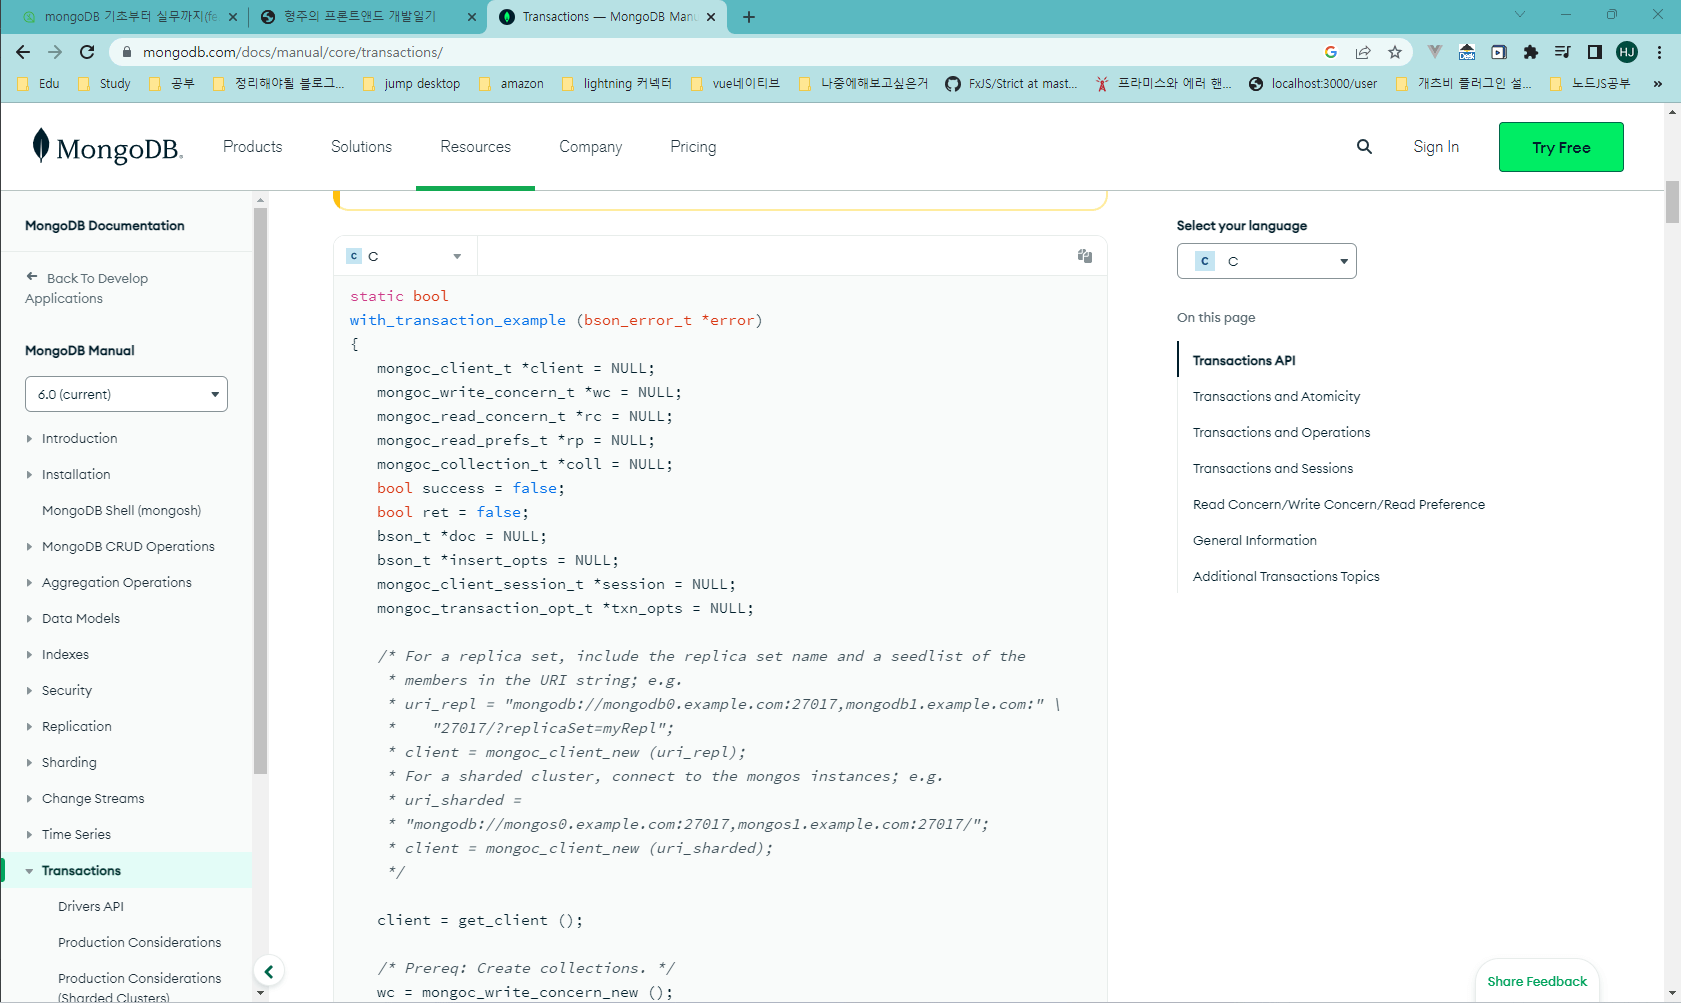Open FxJS/Strict GitHub bookmark
Screen dimensions: 1681x1003
[1012, 84]
